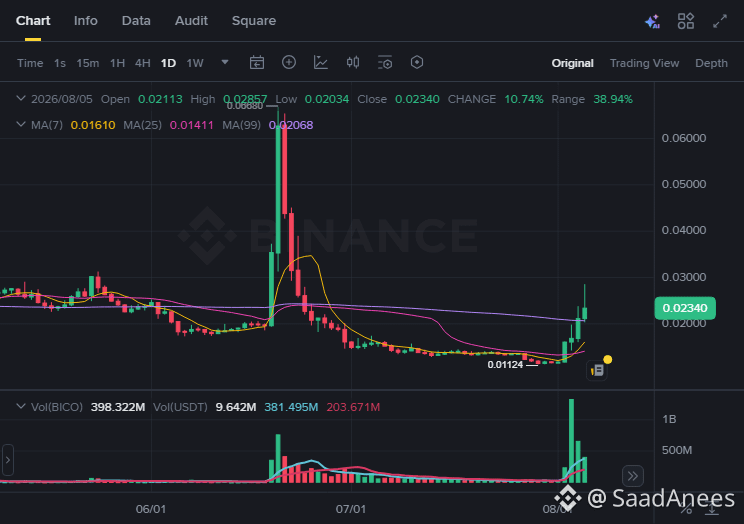Click the Vol(BICO) value 398.322M
744x524 pixels.
click(118, 407)
